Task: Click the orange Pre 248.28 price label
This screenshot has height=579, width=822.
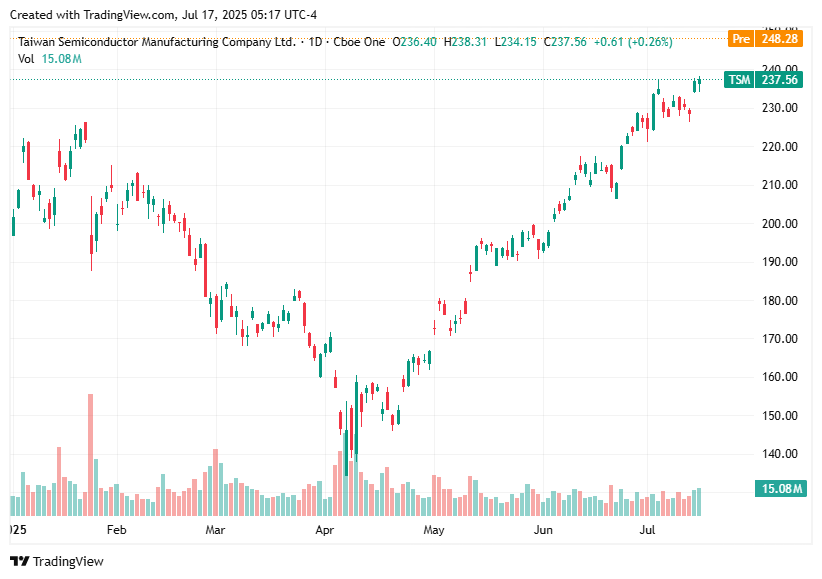Action: (765, 39)
